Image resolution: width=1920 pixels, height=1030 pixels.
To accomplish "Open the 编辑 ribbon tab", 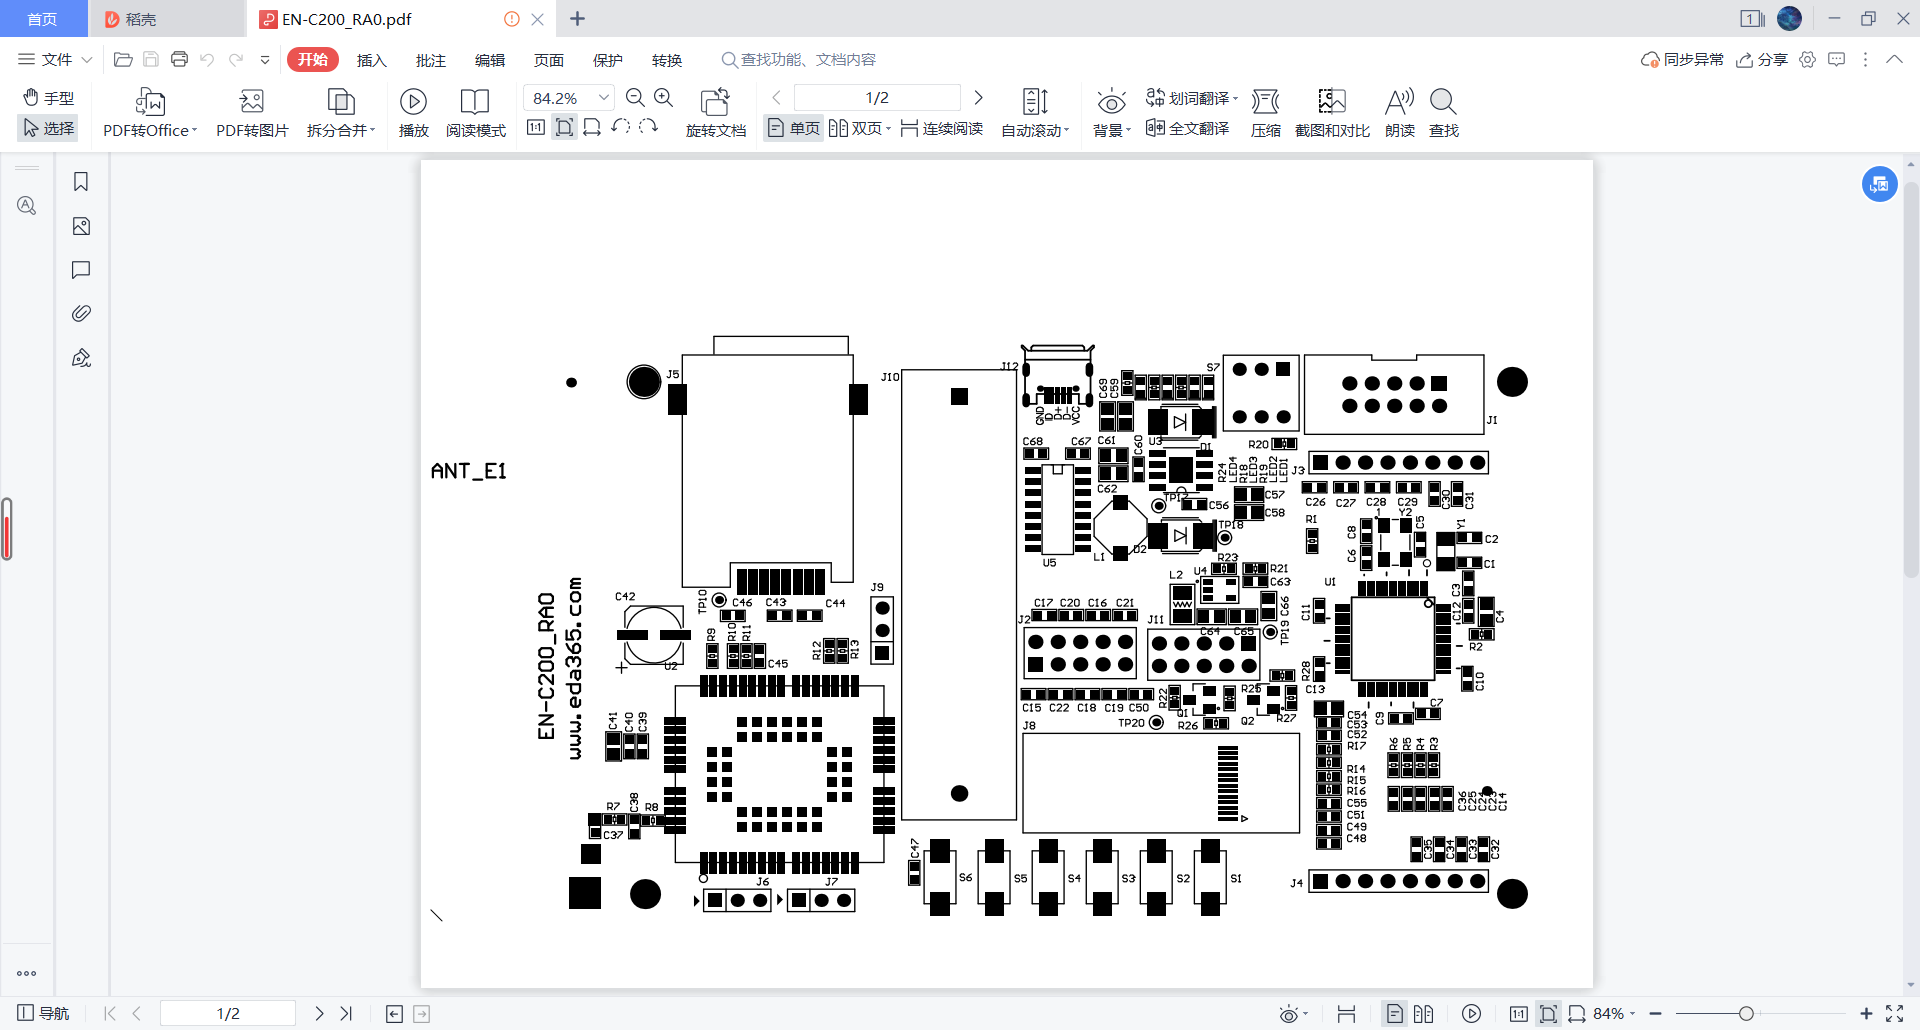I will click(490, 60).
